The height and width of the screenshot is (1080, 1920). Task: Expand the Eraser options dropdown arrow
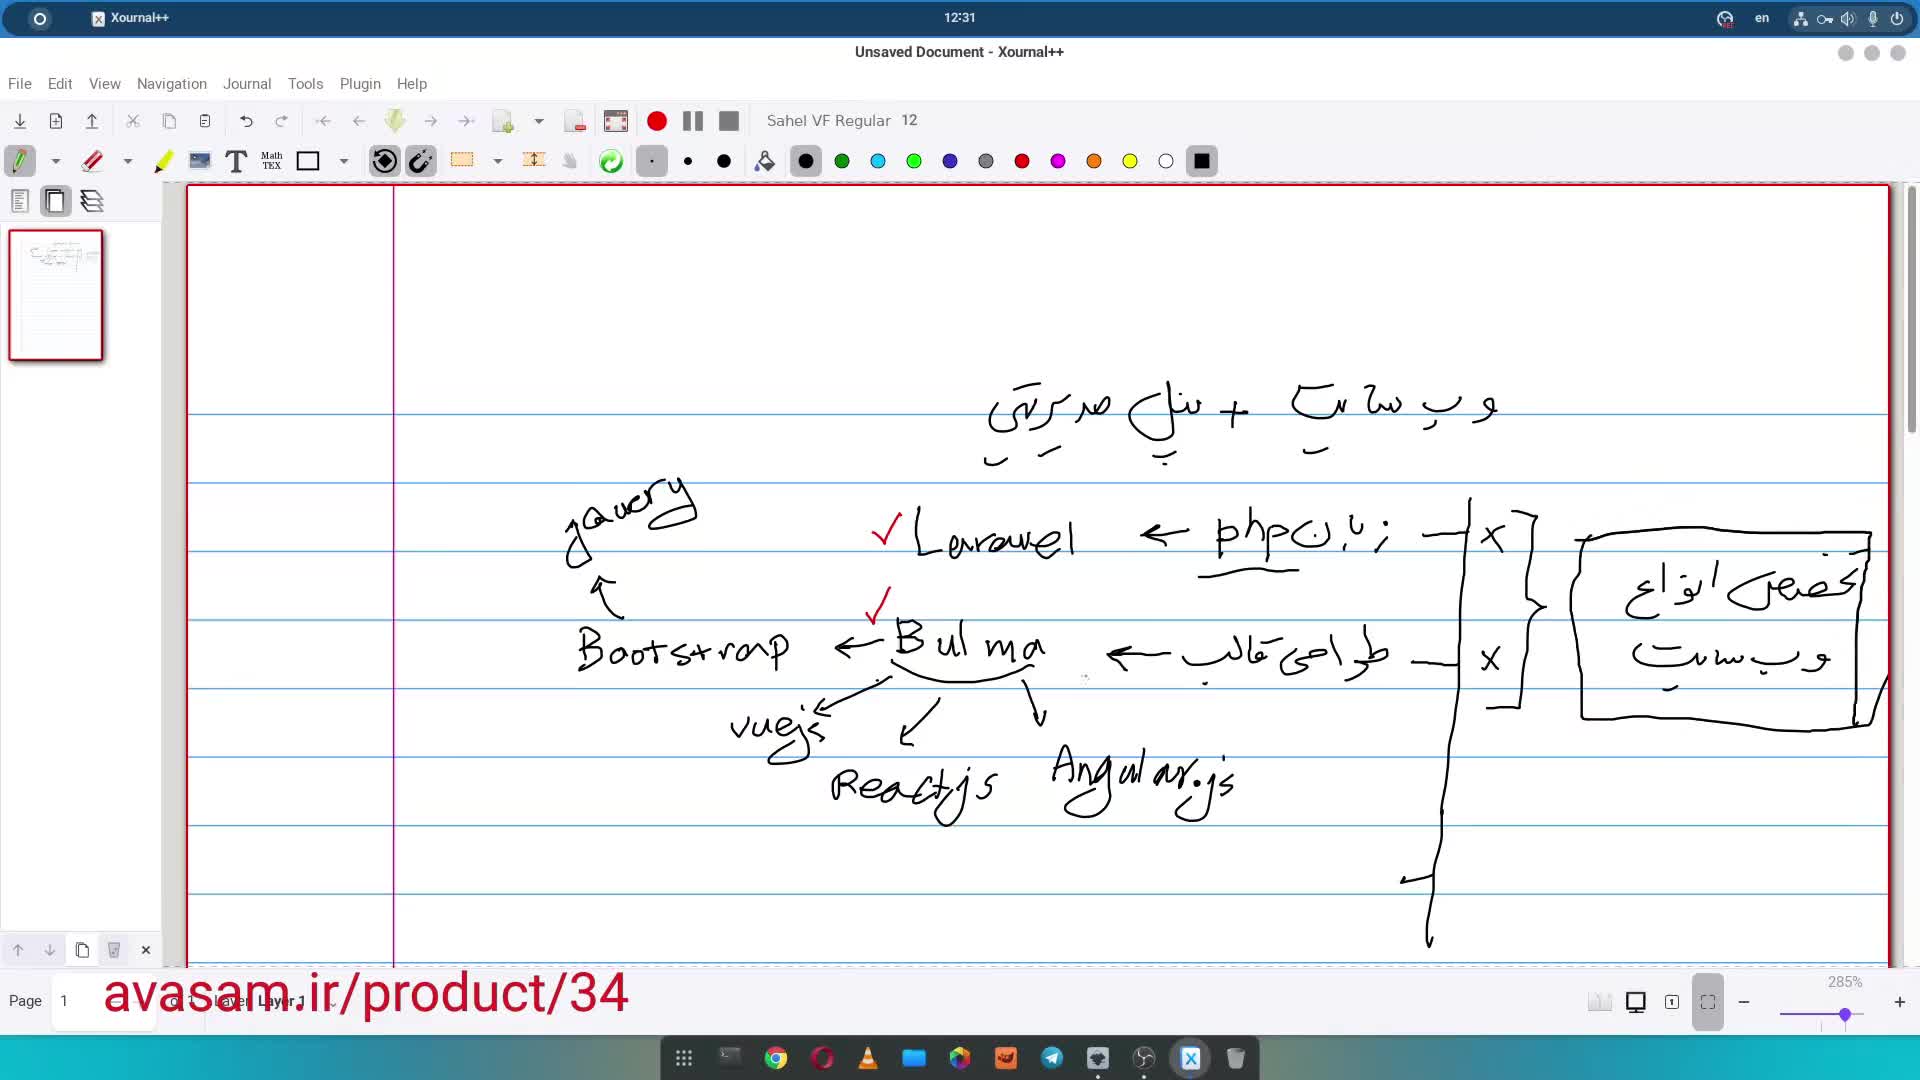[x=128, y=161]
